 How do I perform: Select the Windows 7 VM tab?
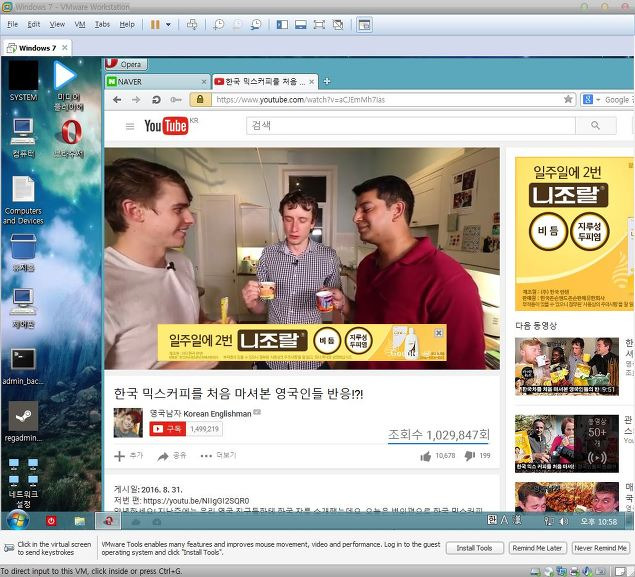click(37, 48)
